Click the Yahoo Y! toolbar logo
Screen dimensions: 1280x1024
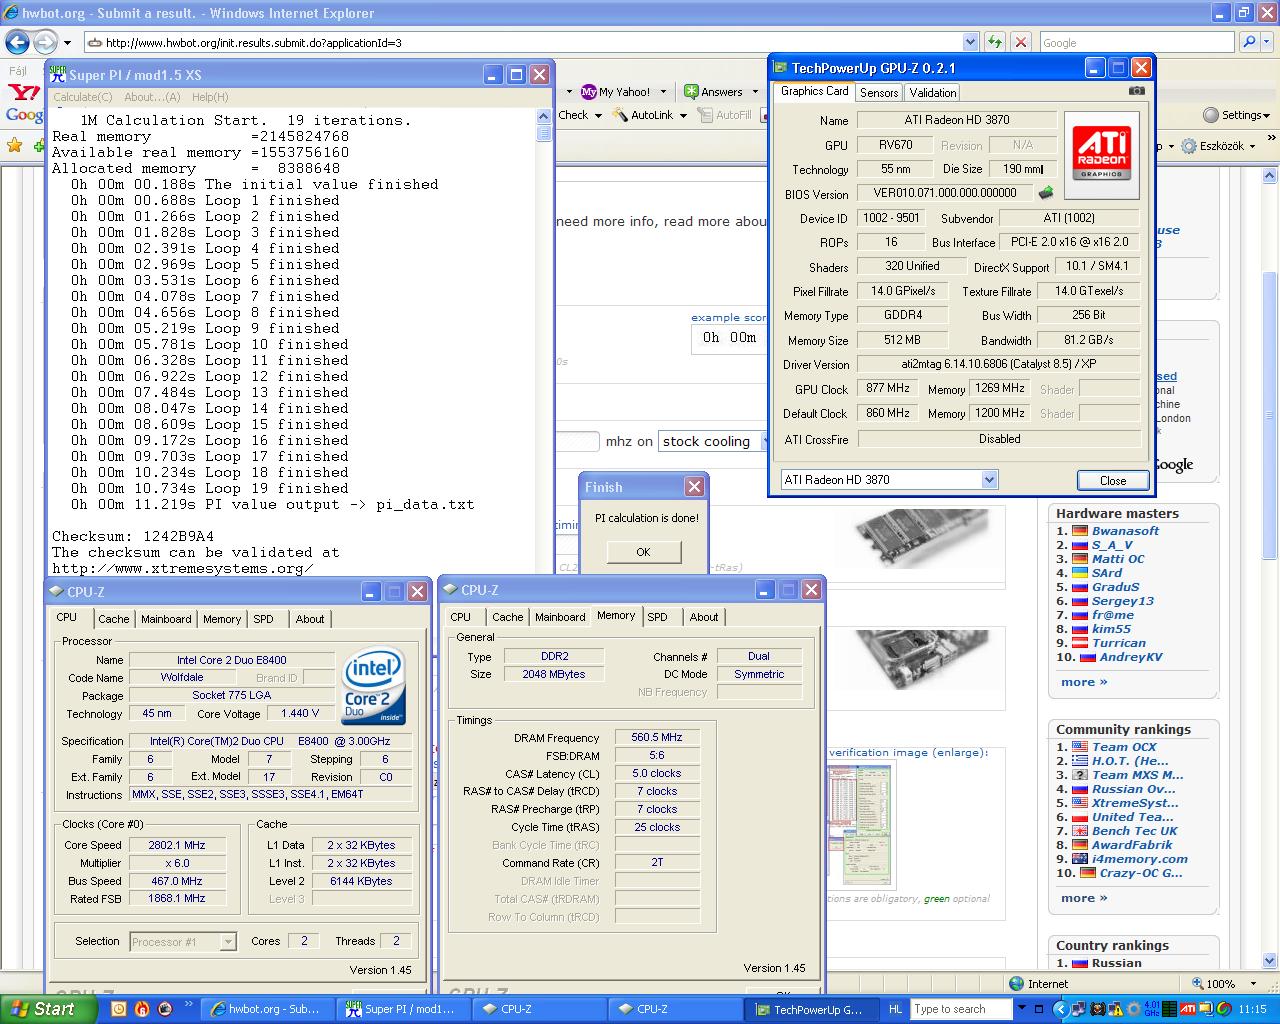coord(22,92)
